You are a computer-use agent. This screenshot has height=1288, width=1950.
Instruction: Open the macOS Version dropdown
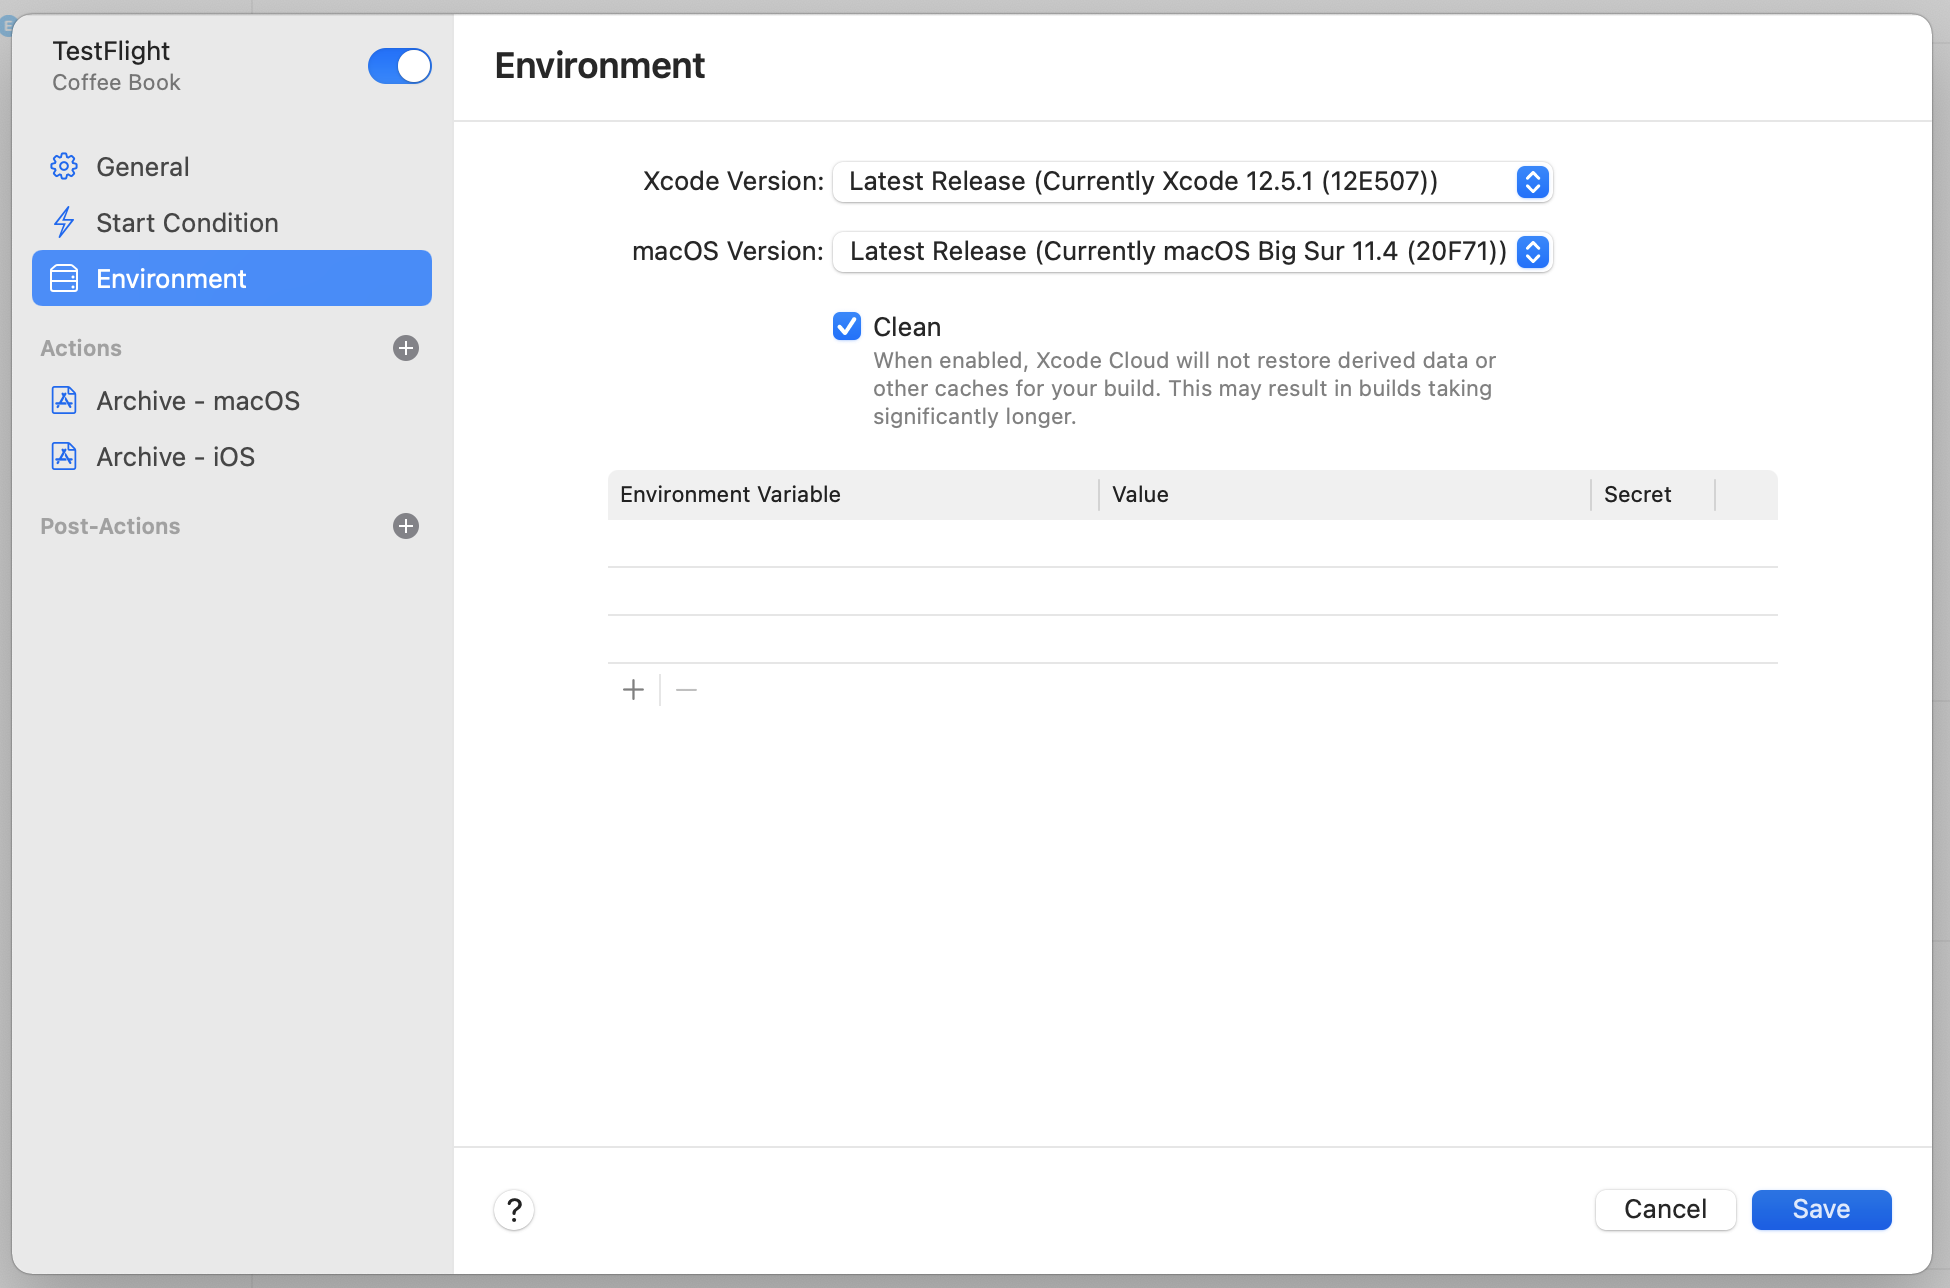pyautogui.click(x=1192, y=252)
